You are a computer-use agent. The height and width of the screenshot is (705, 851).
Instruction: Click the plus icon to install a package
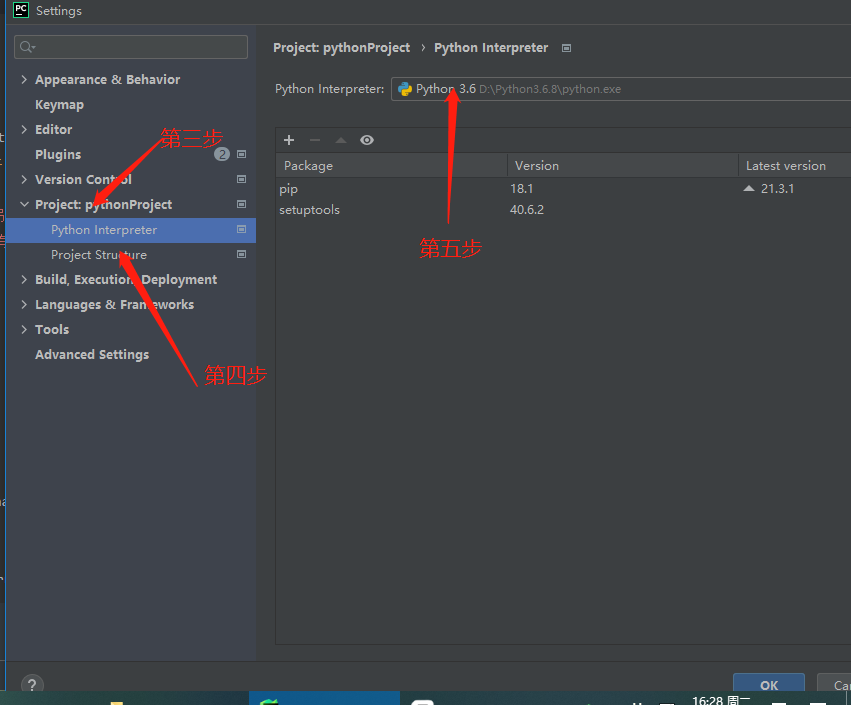coord(289,140)
